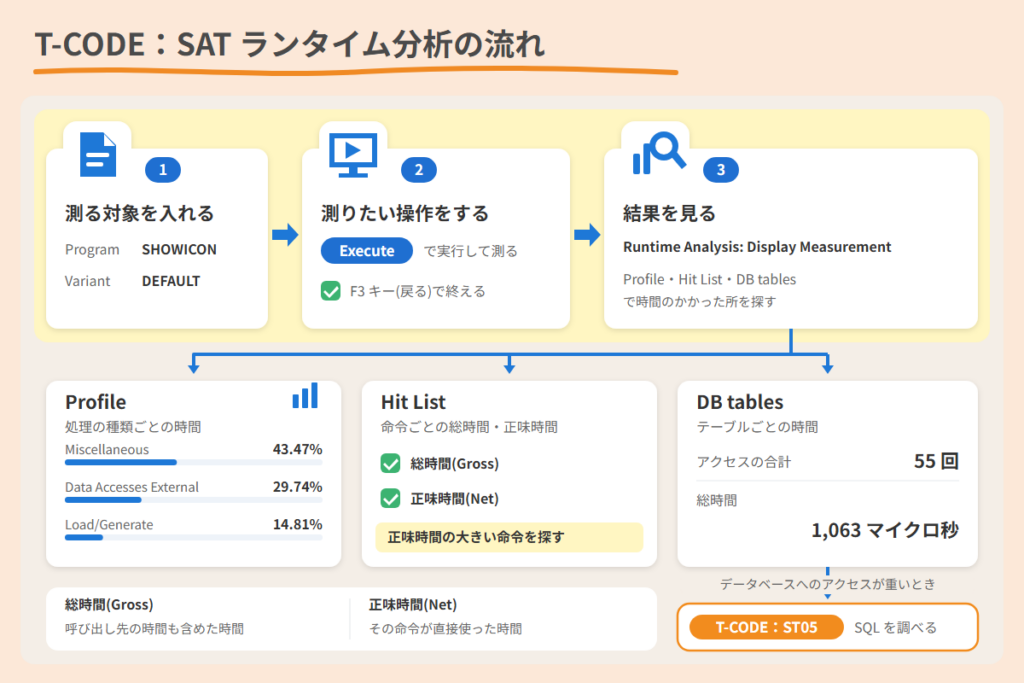Screen dimensions: 1024x683
Task: Click the Miscellaneous label
Action: (x=106, y=449)
